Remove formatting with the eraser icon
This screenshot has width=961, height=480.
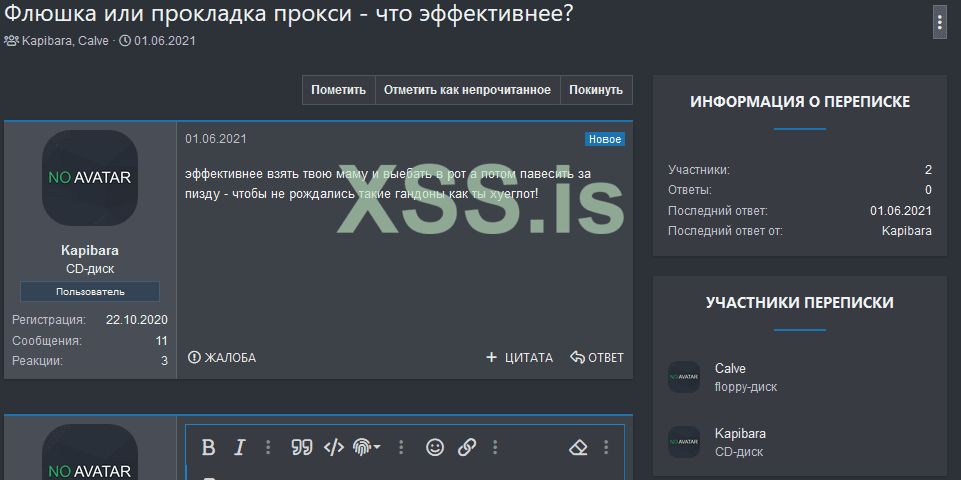579,448
